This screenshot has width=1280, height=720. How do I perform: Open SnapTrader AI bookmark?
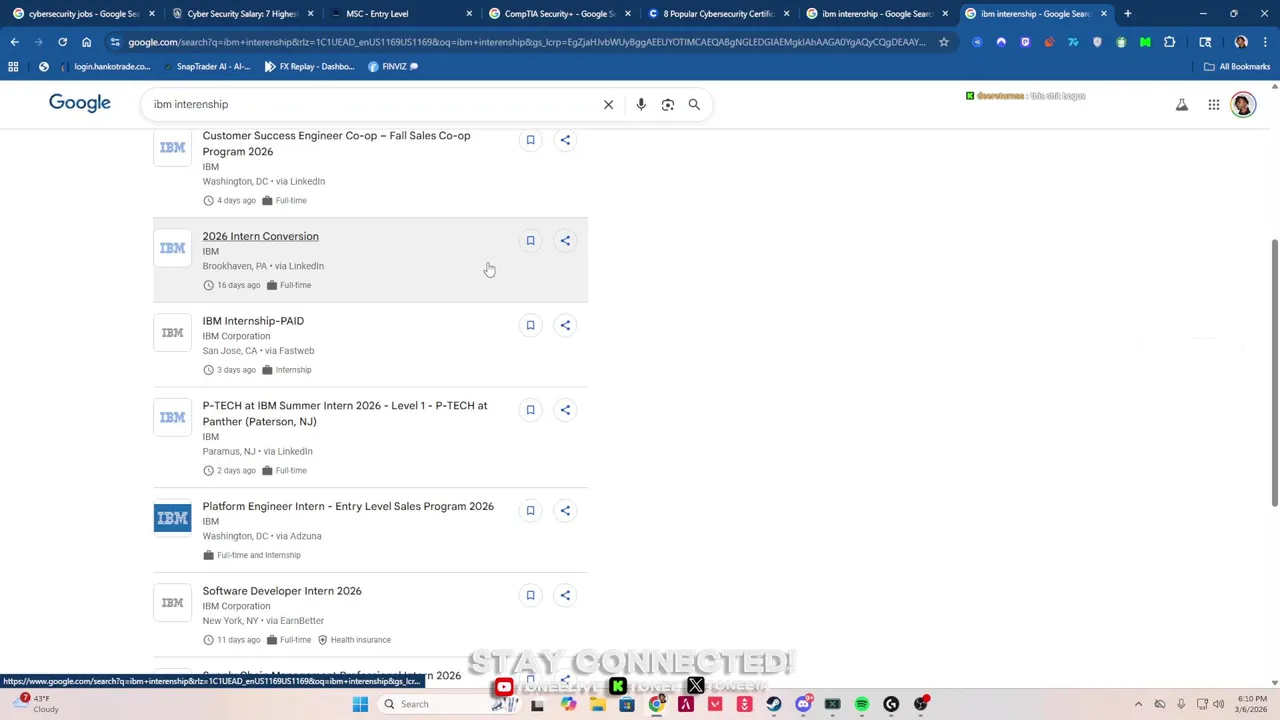pos(206,66)
